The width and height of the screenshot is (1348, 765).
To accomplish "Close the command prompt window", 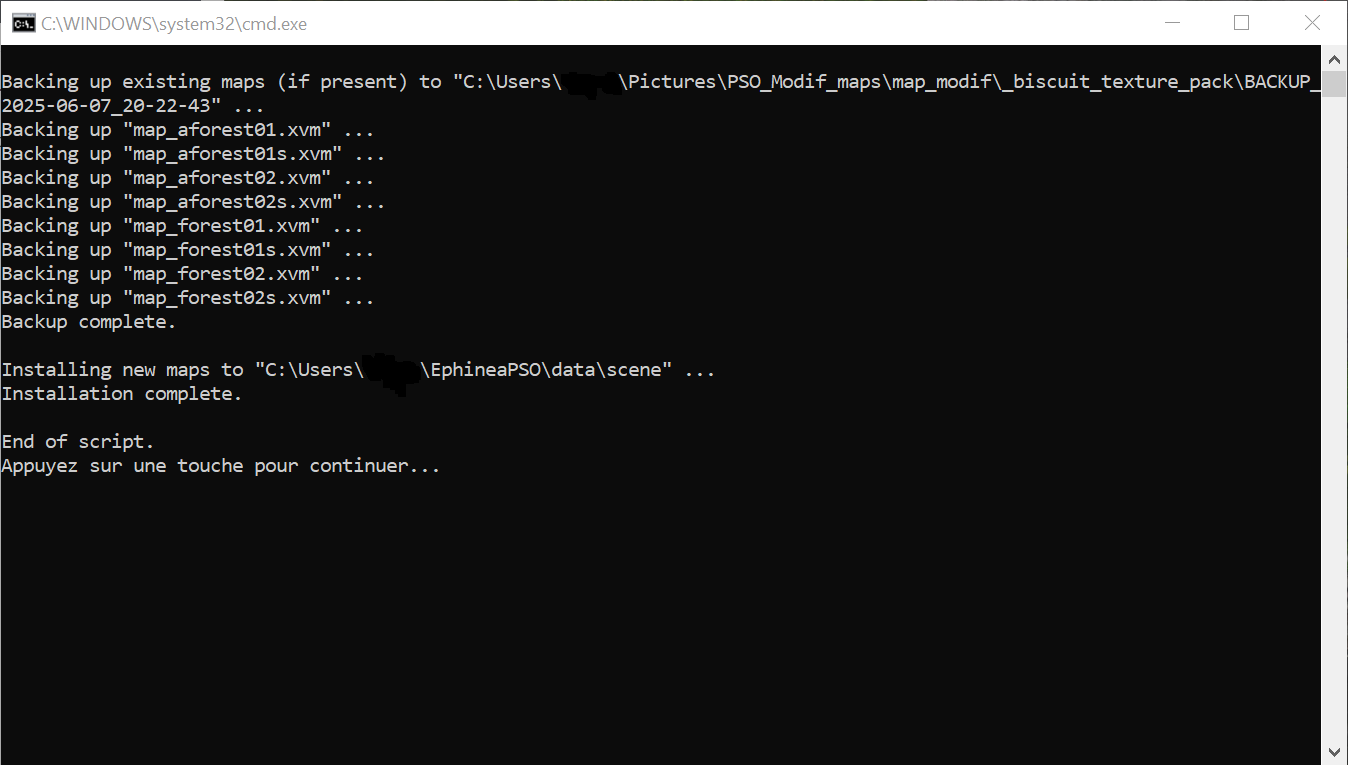I will [1312, 23].
